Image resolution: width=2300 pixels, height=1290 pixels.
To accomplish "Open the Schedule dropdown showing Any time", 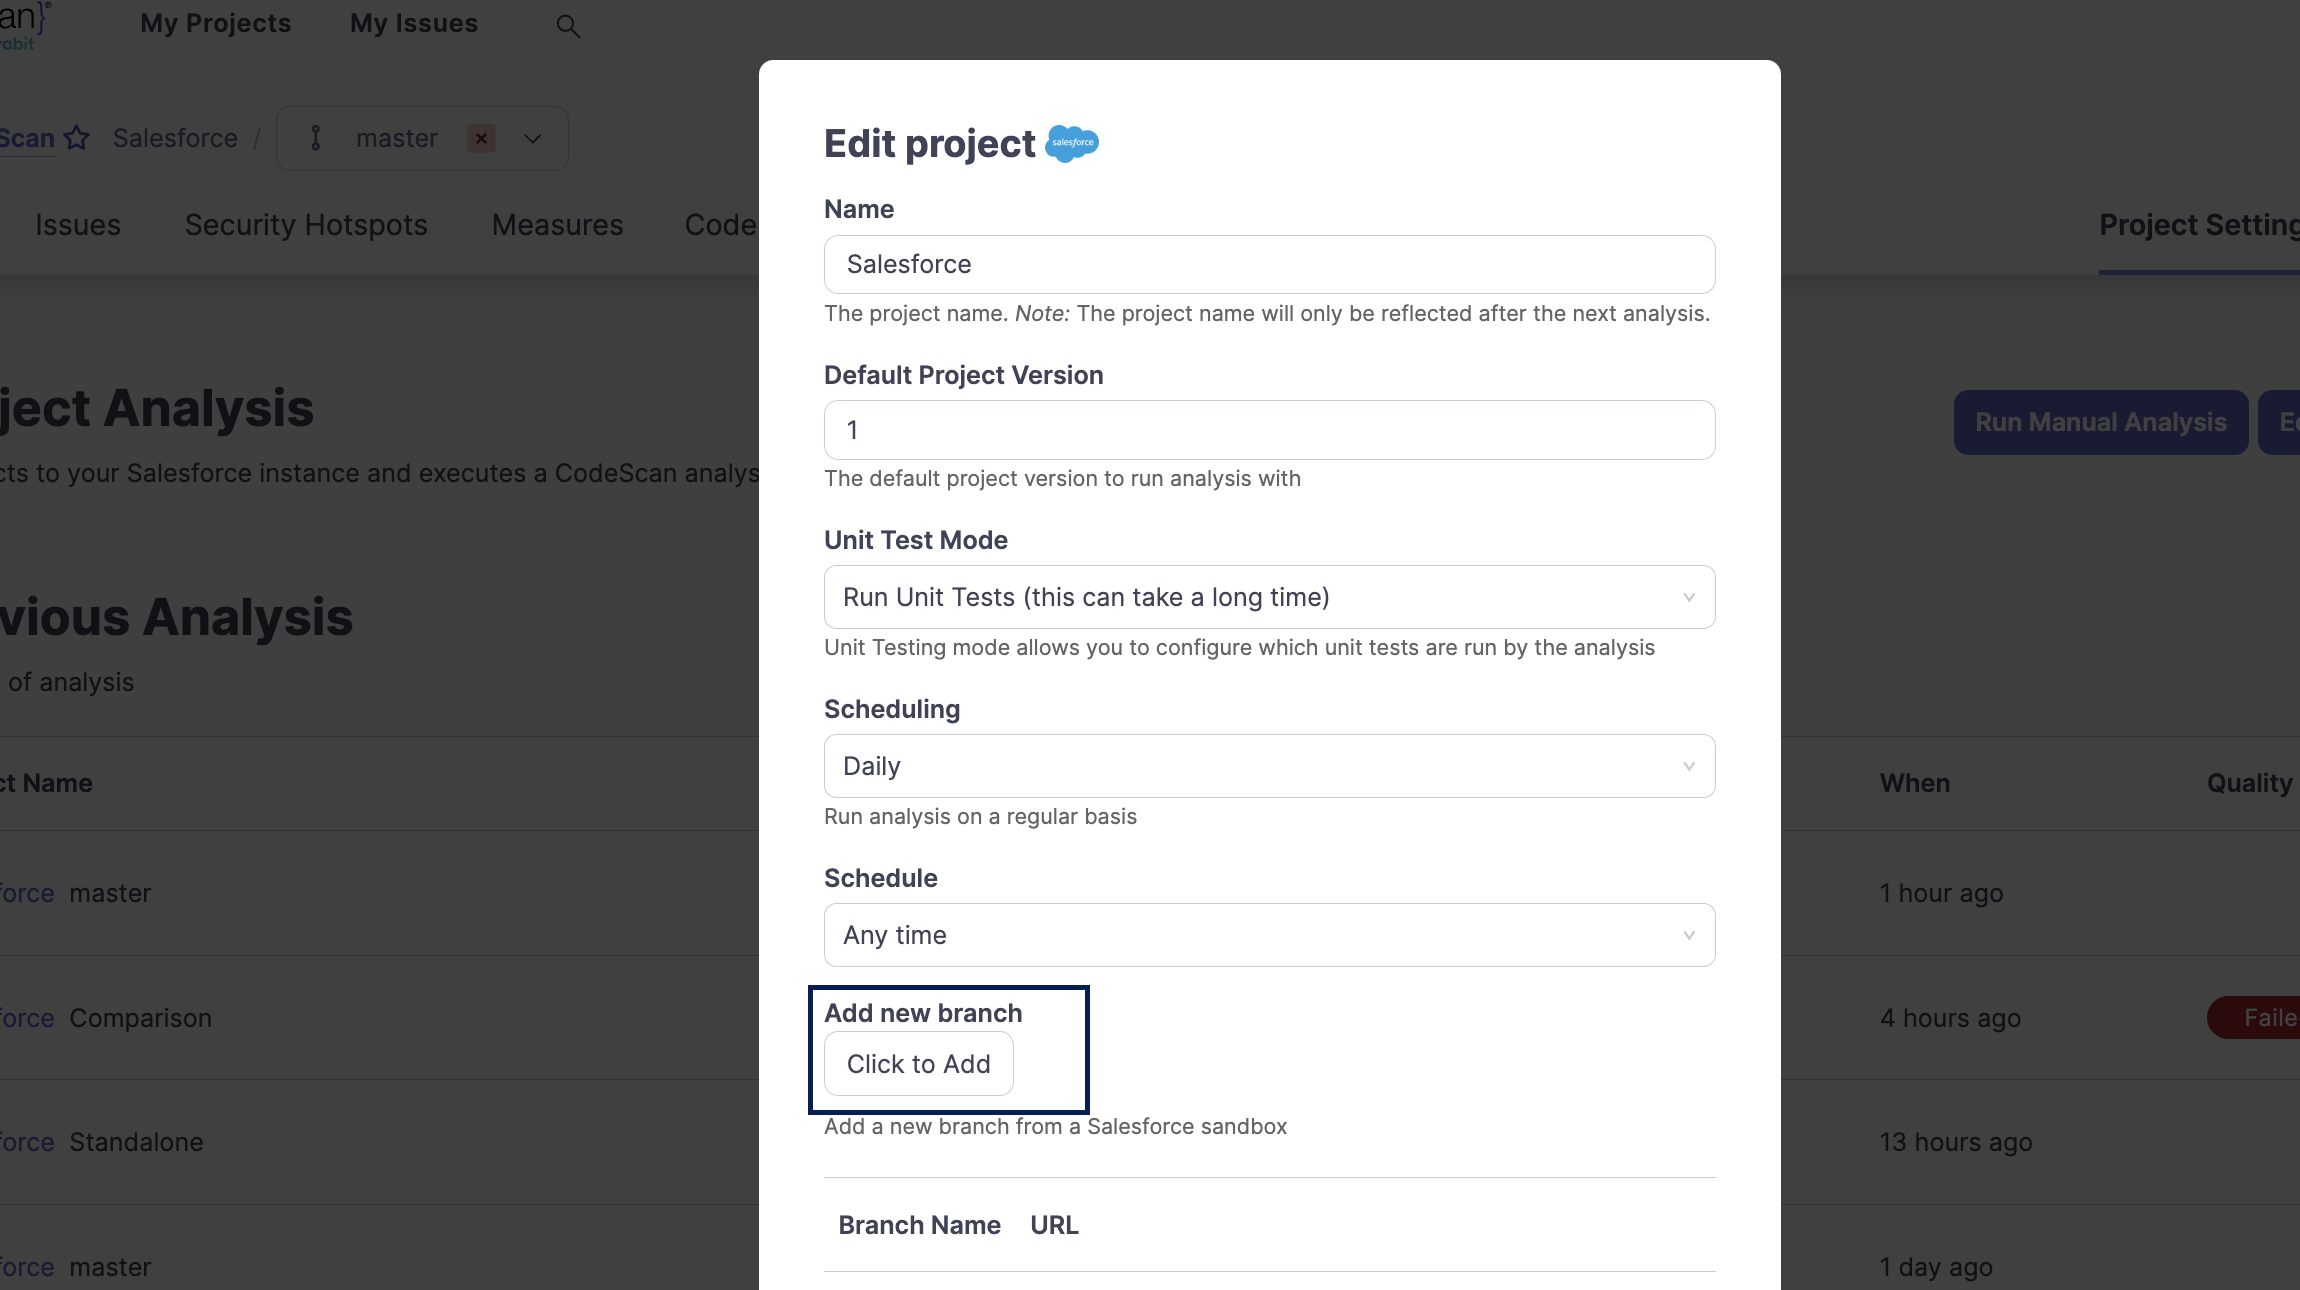I will point(1269,935).
